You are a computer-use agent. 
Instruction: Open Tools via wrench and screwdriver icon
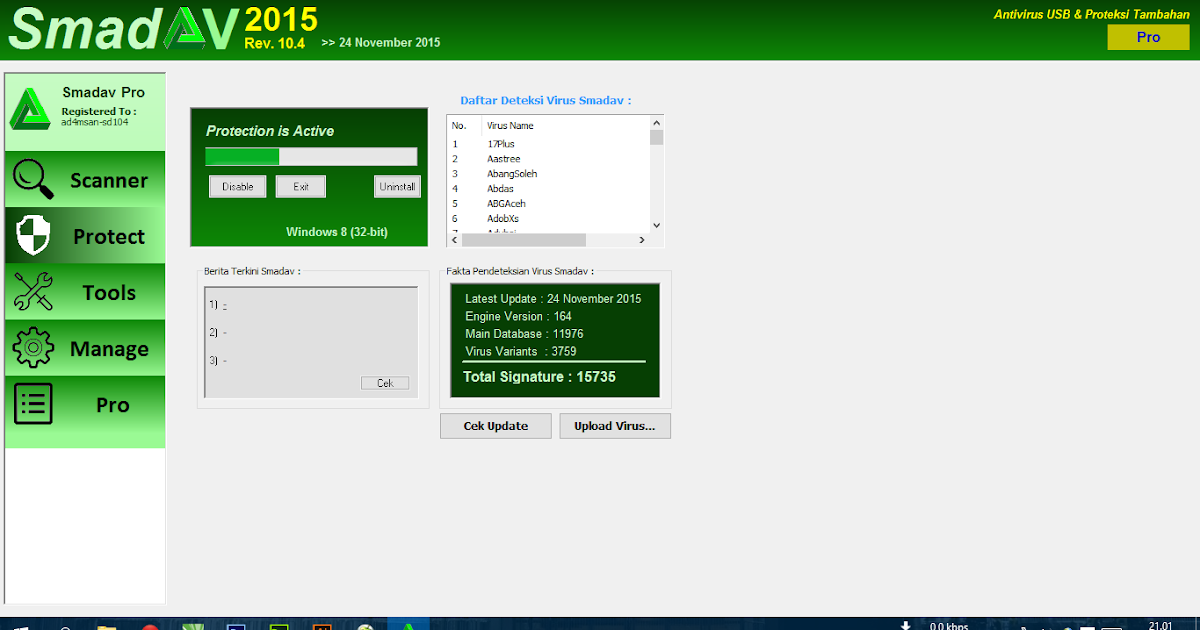(x=85, y=292)
